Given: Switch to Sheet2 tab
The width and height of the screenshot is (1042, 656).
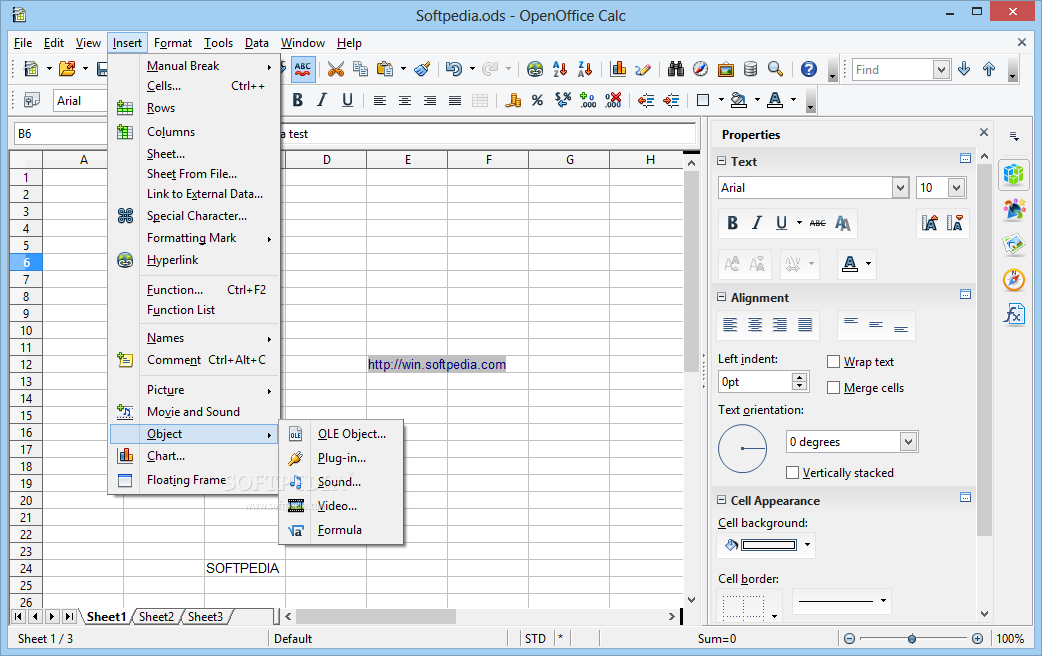Looking at the screenshot, I should [x=156, y=617].
